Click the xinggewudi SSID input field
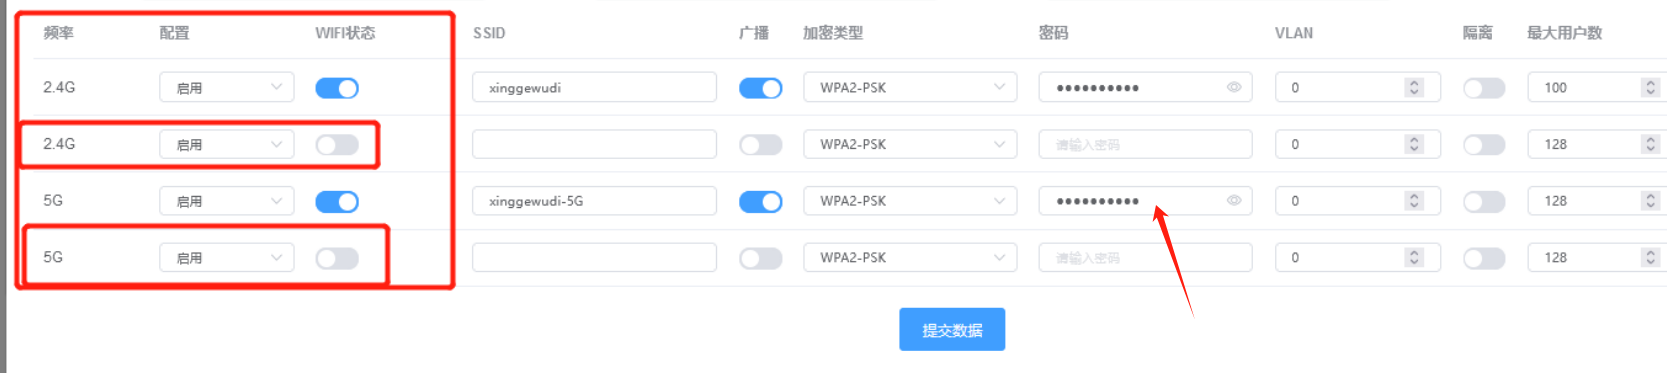 pyautogui.click(x=594, y=87)
